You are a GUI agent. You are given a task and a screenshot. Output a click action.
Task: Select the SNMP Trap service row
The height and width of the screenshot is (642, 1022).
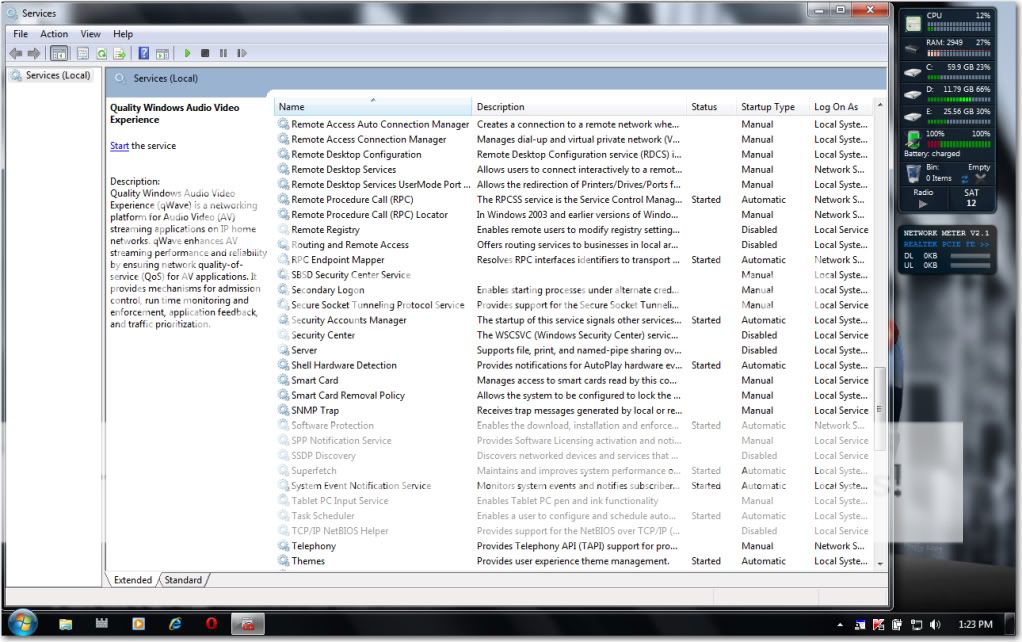click(x=574, y=411)
